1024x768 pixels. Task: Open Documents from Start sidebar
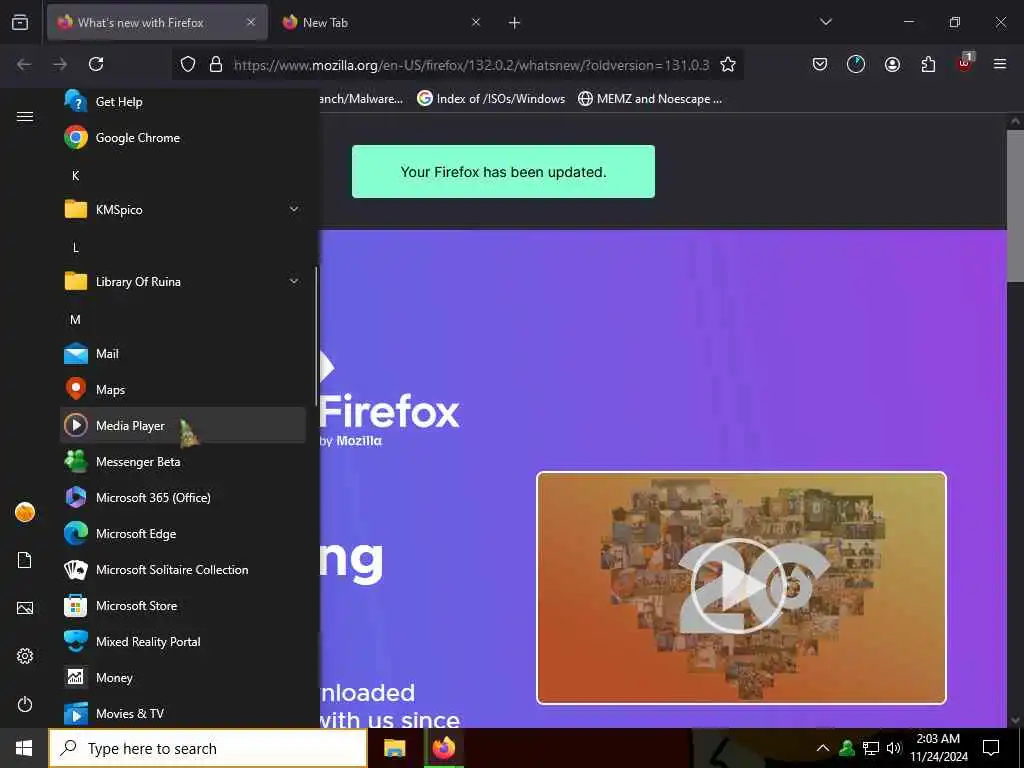(x=25, y=560)
